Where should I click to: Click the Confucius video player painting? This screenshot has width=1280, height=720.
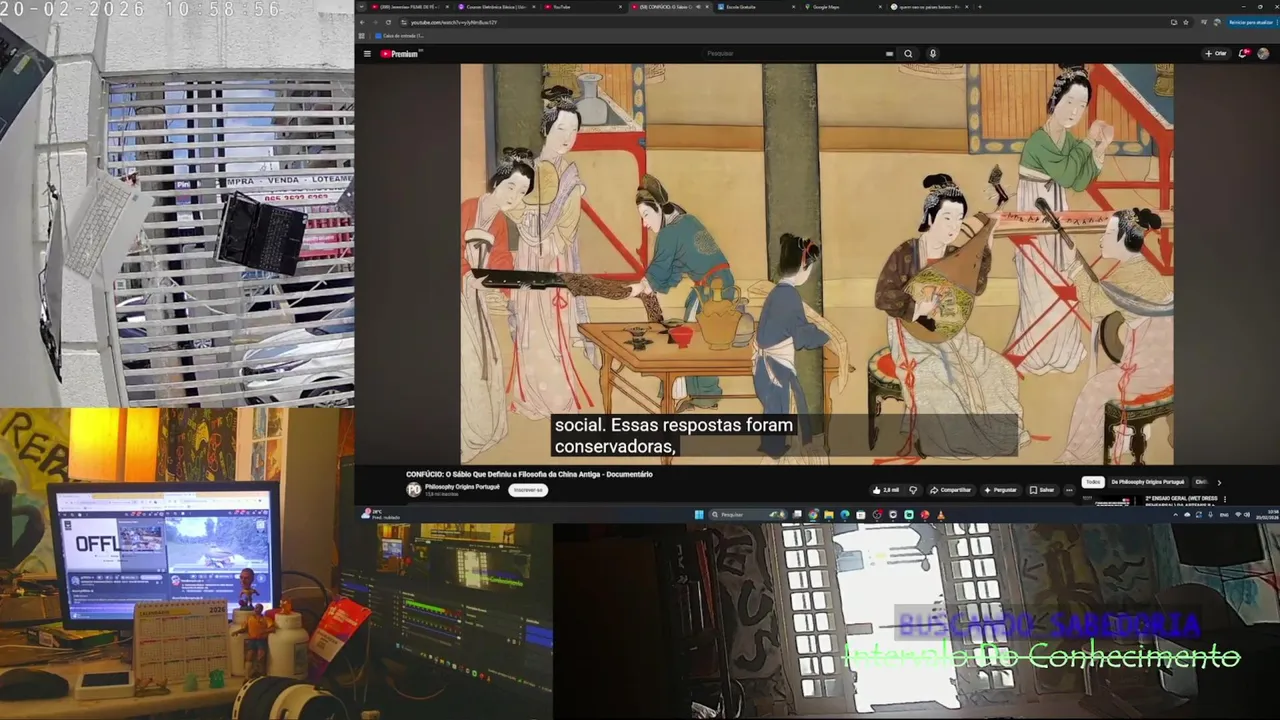point(817,264)
